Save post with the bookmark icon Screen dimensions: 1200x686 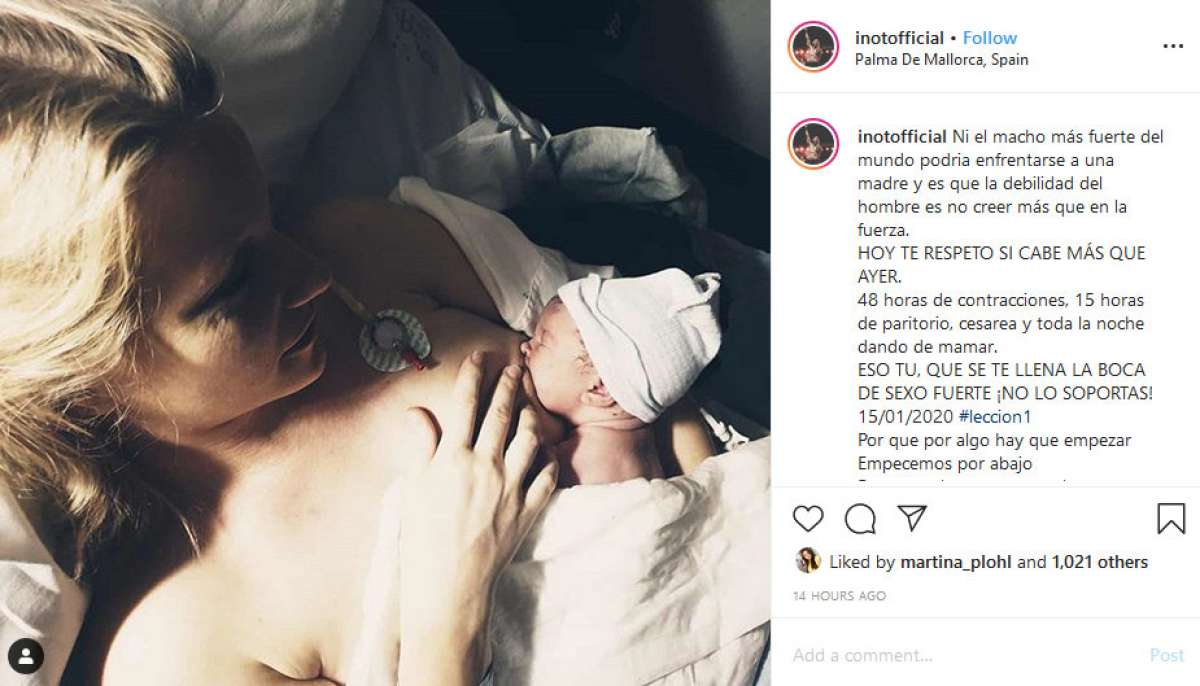[1171, 518]
